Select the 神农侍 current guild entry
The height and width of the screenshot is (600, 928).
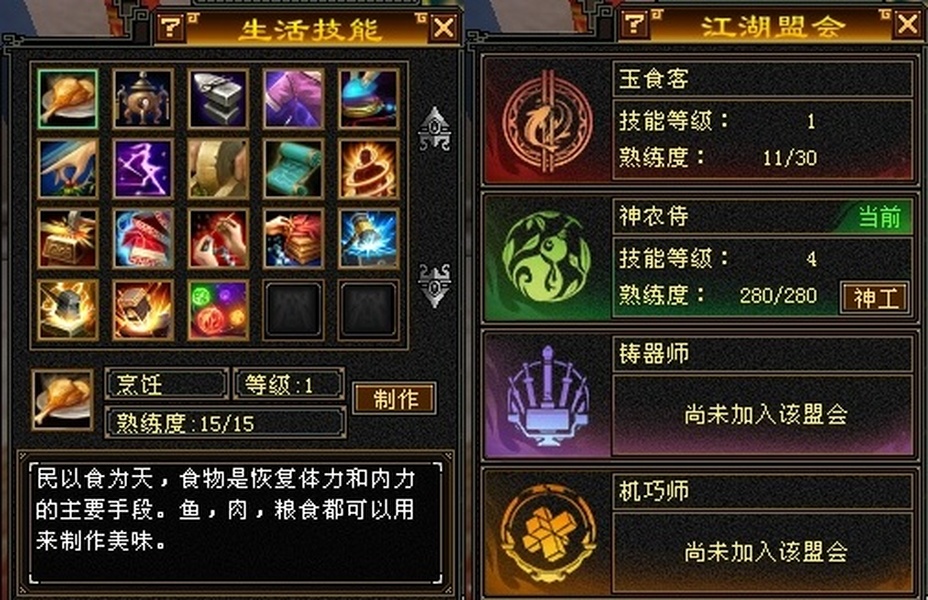(699, 258)
